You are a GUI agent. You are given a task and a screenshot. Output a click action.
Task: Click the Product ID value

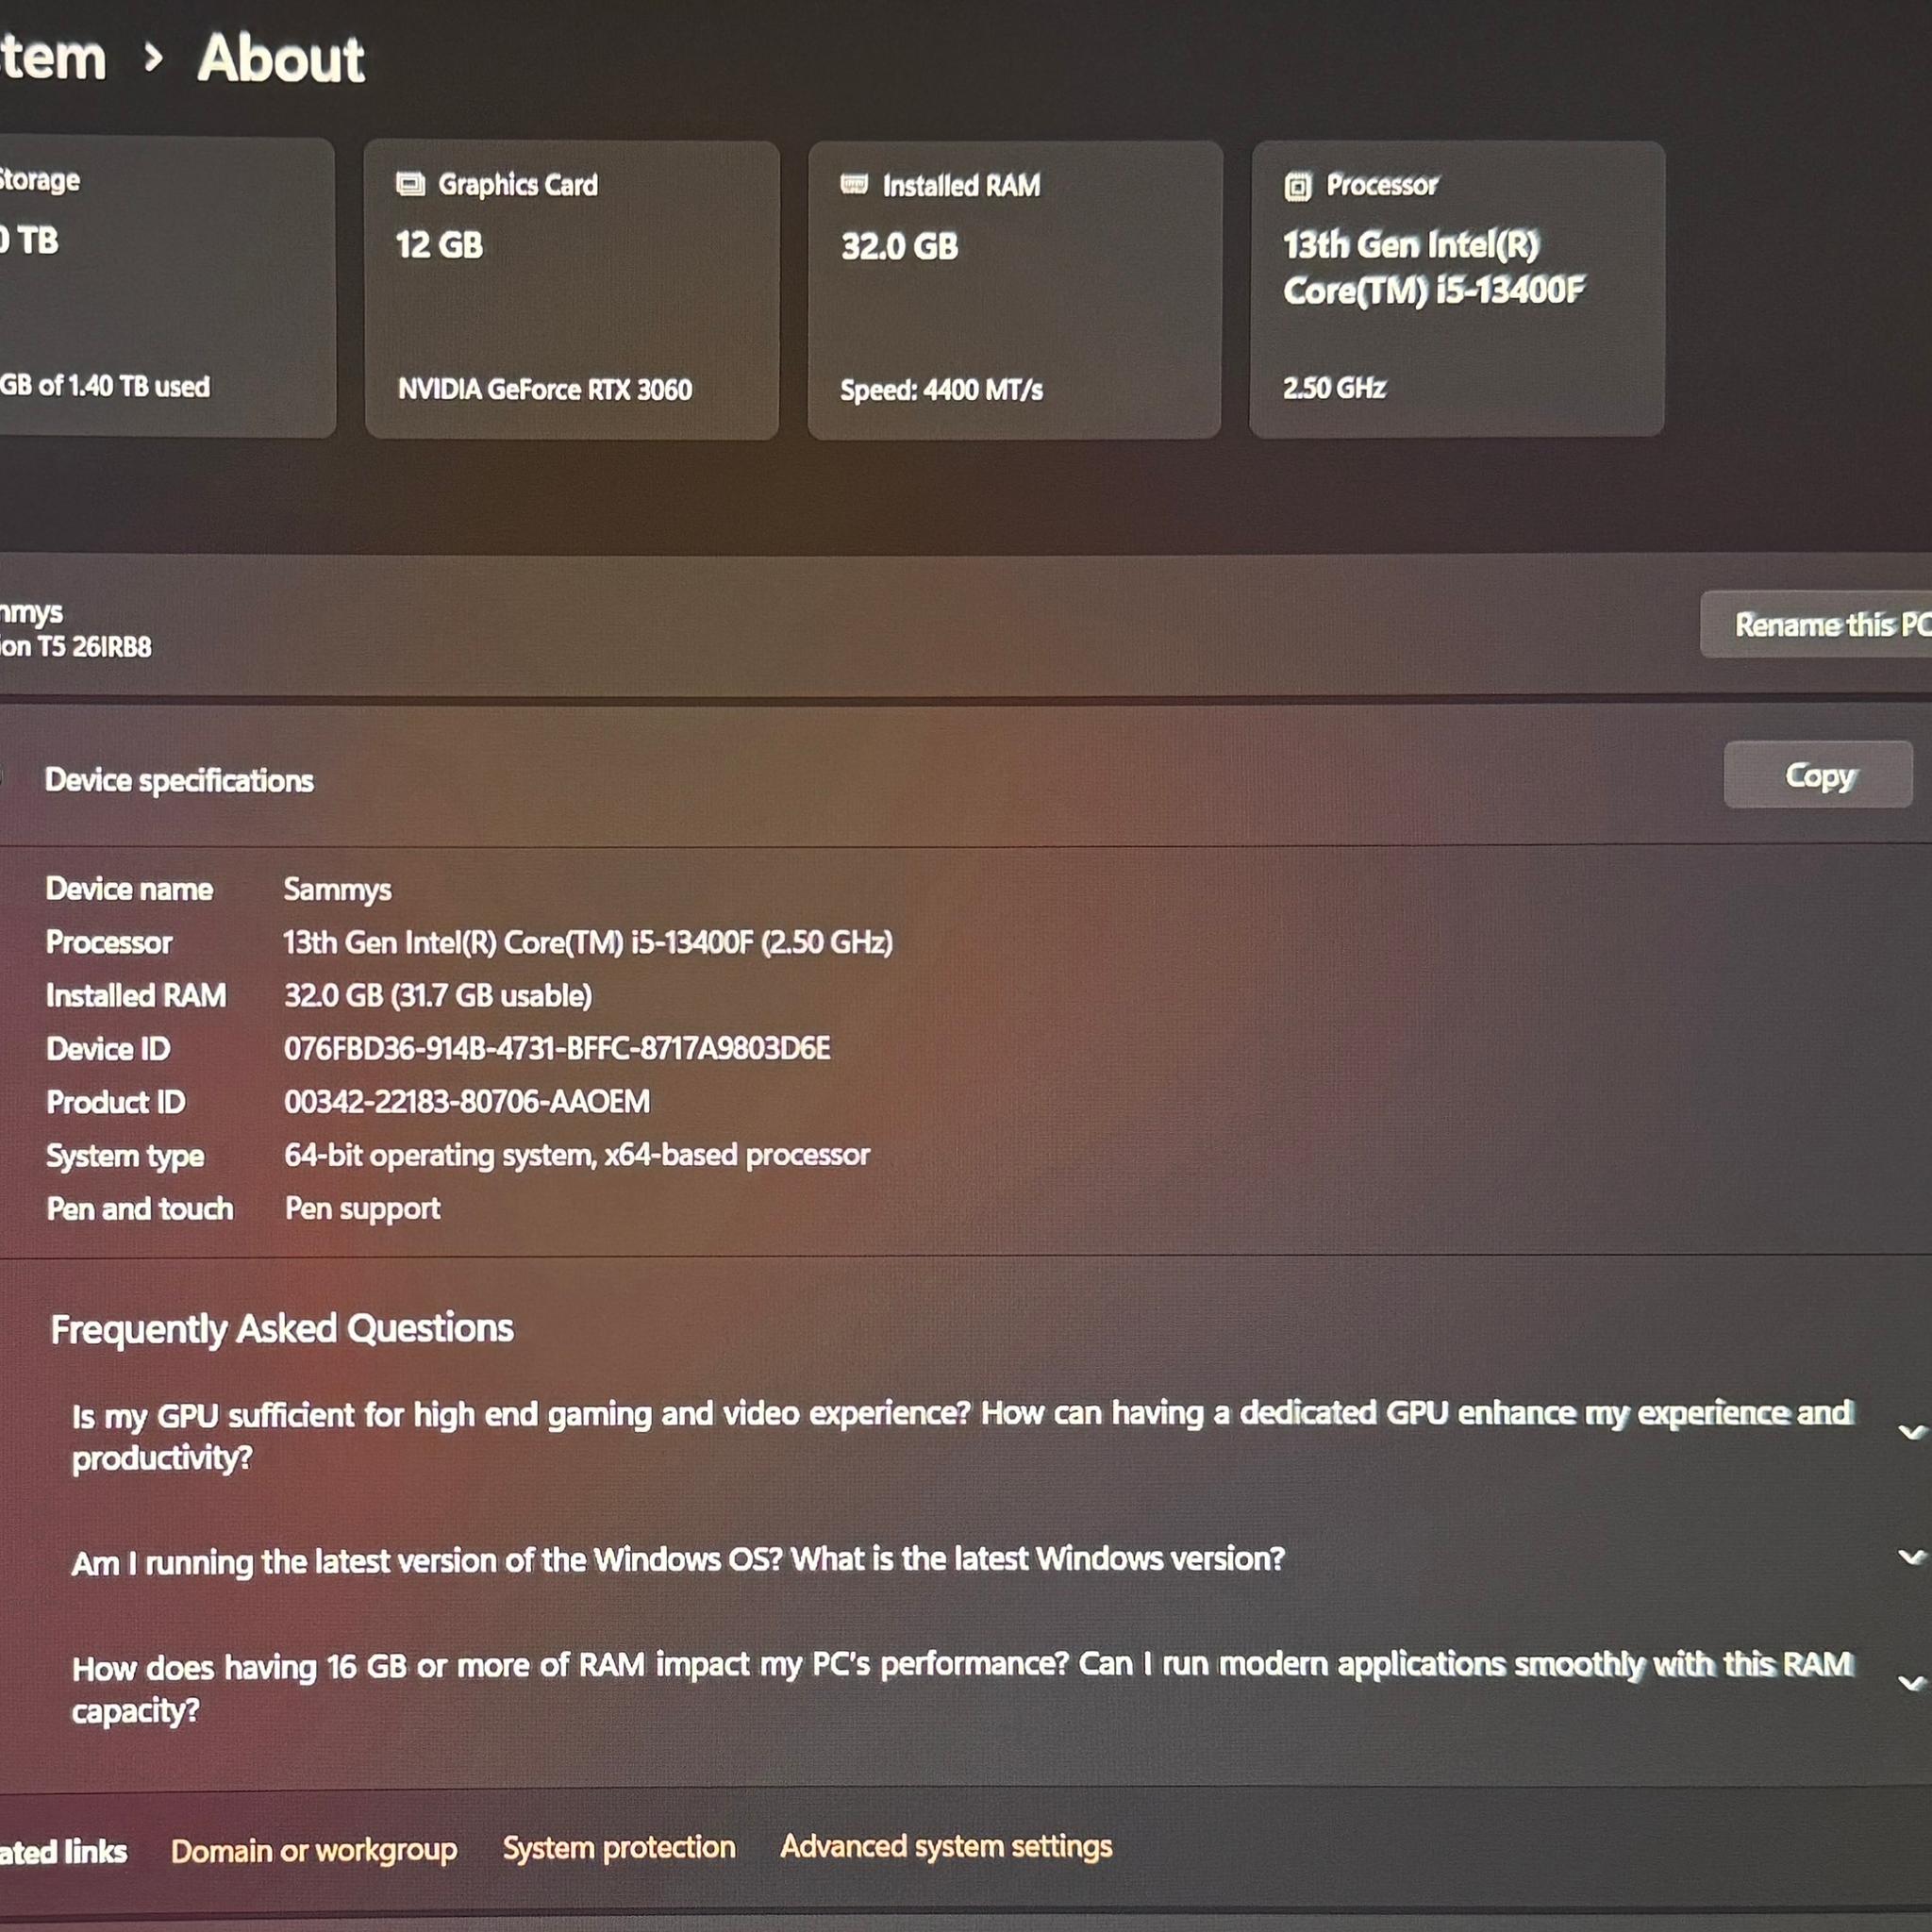(467, 1101)
